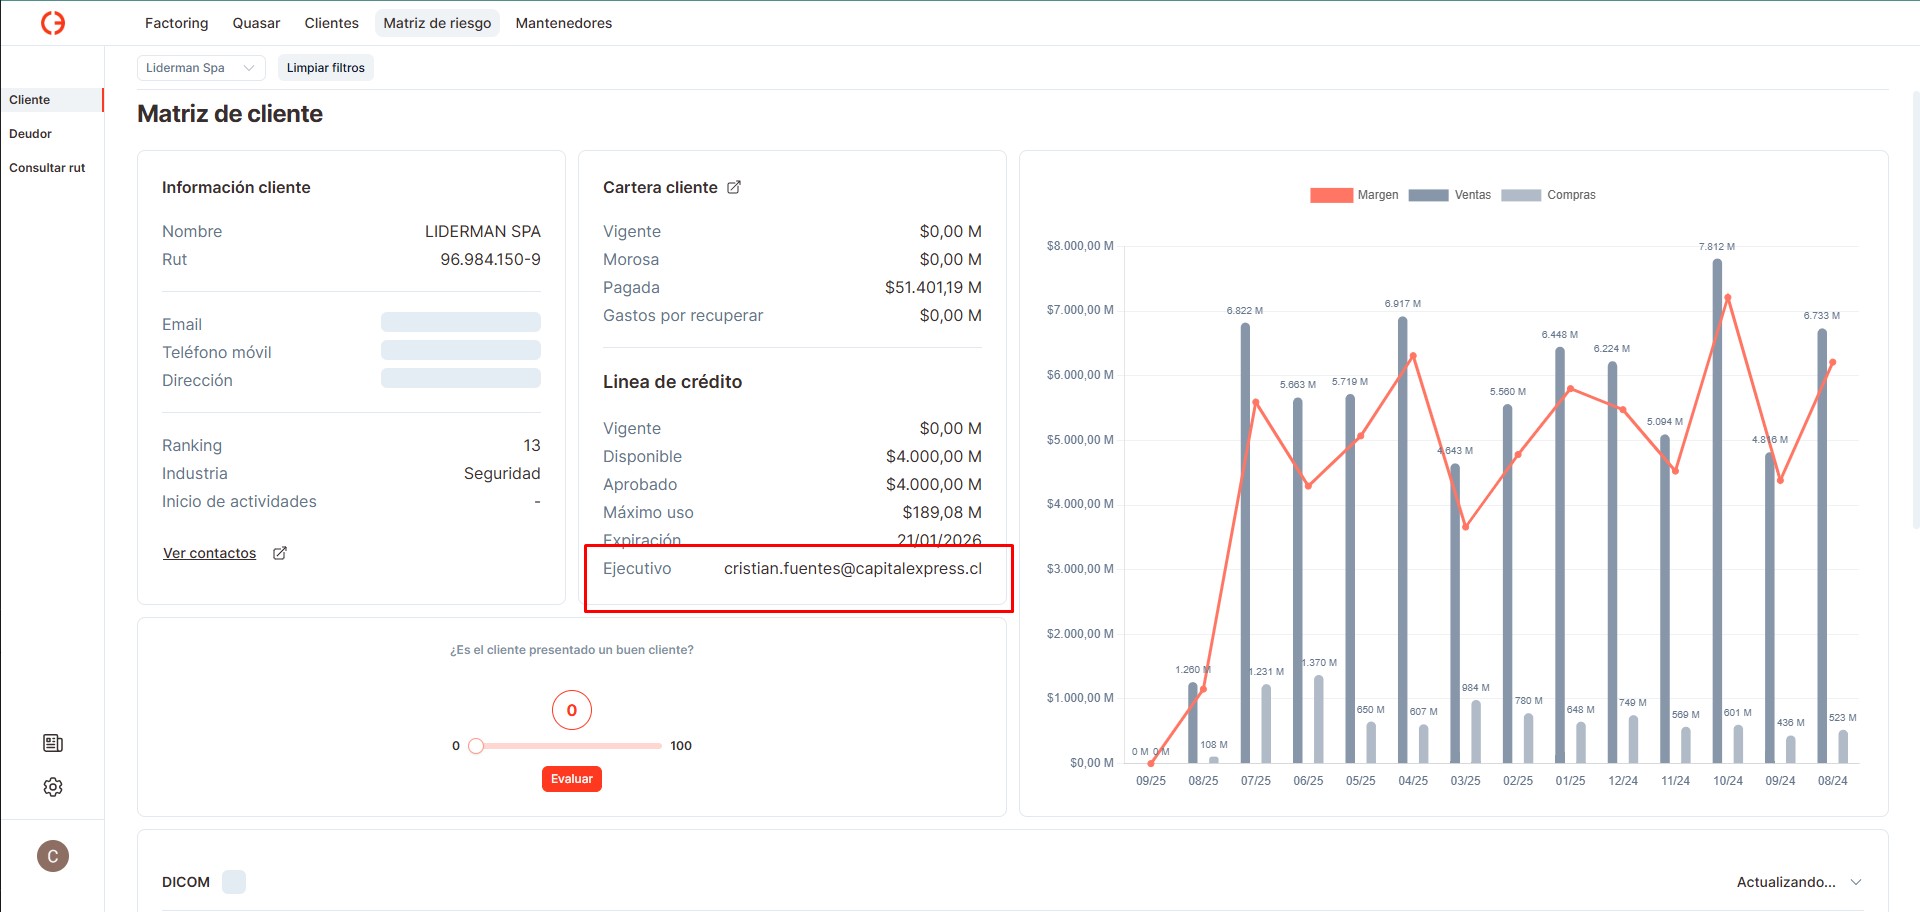Open external link icon beside Cartera cliente
Screen dimensions: 1920x912
pos(734,187)
